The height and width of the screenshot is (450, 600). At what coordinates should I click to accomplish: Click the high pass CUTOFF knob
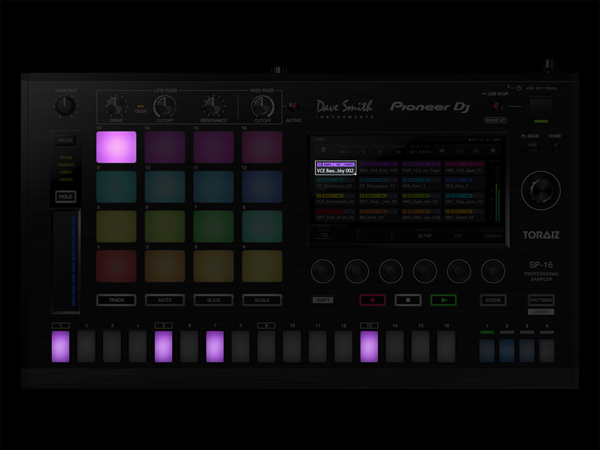coord(262,106)
